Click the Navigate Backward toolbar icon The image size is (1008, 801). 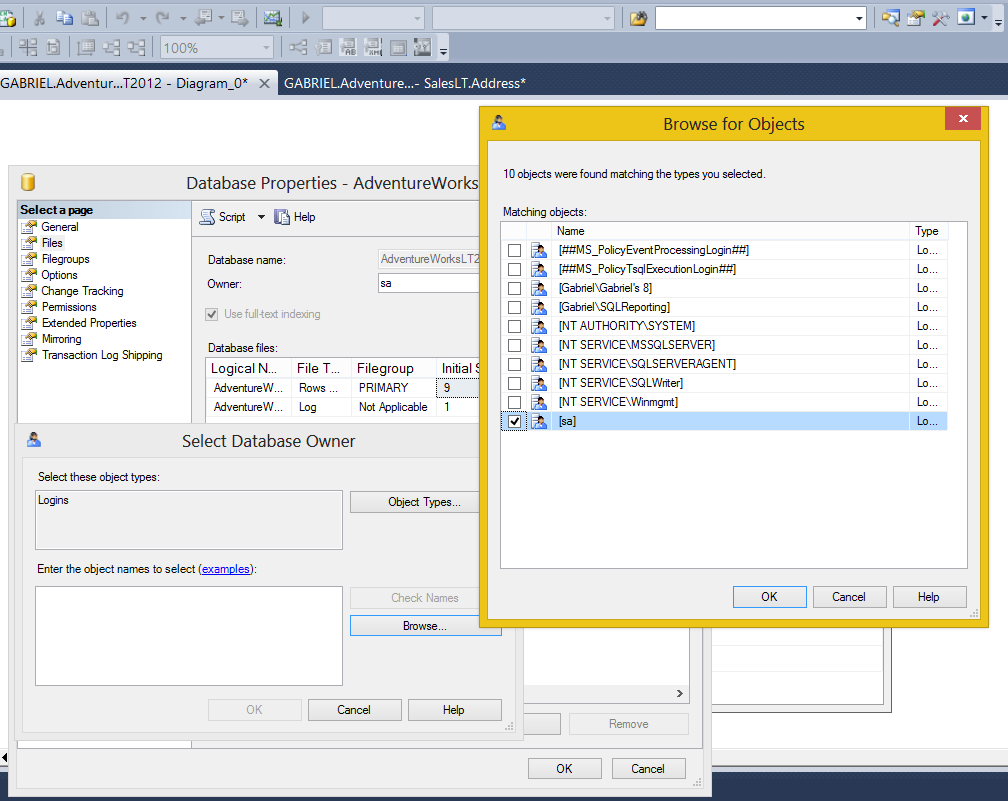click(204, 18)
